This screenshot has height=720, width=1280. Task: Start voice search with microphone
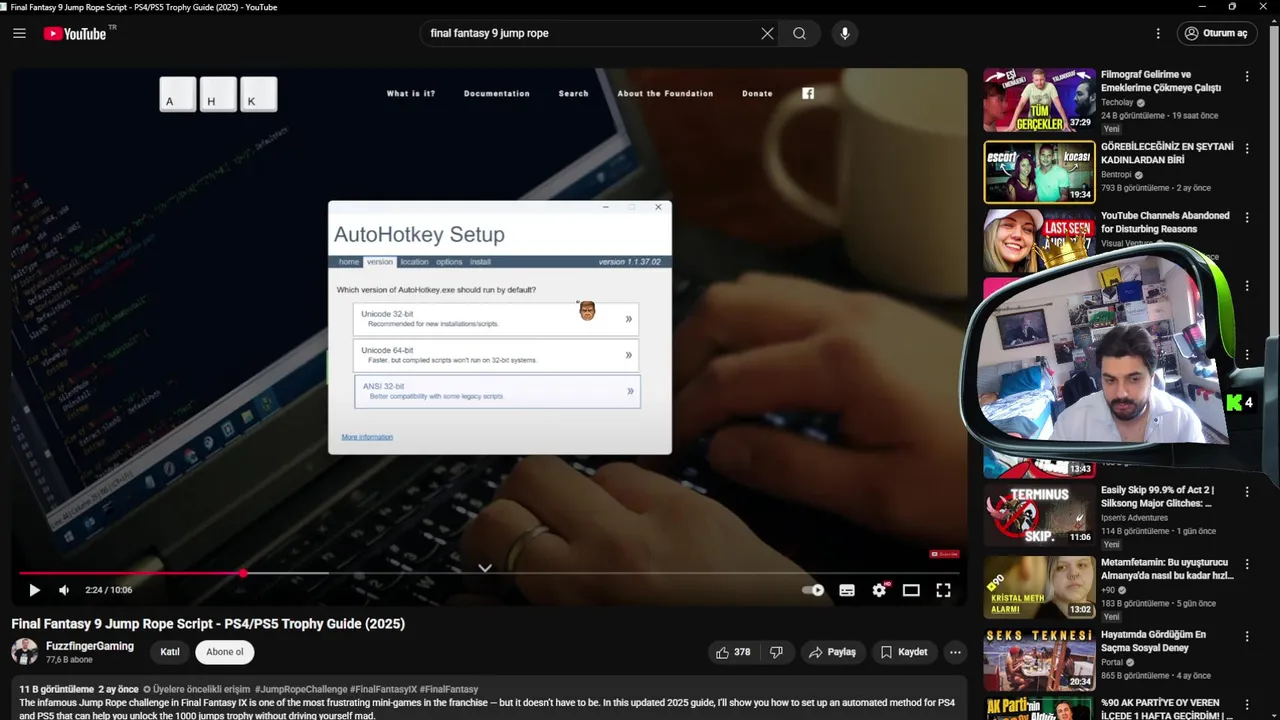pyautogui.click(x=845, y=33)
